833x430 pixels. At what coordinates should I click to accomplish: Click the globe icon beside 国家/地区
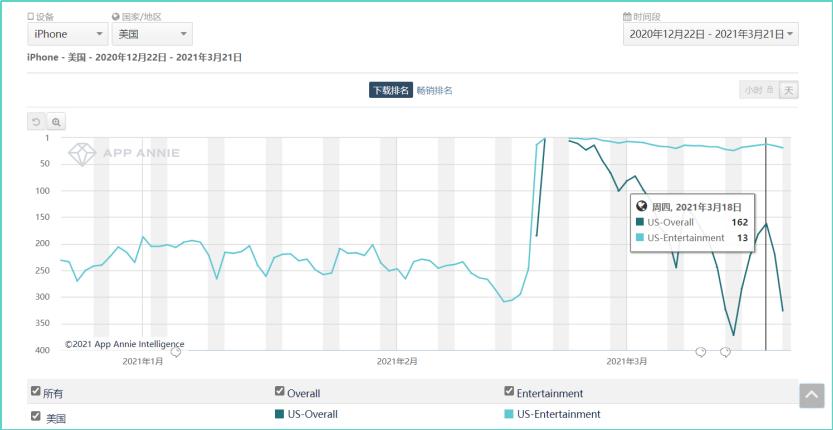(116, 17)
